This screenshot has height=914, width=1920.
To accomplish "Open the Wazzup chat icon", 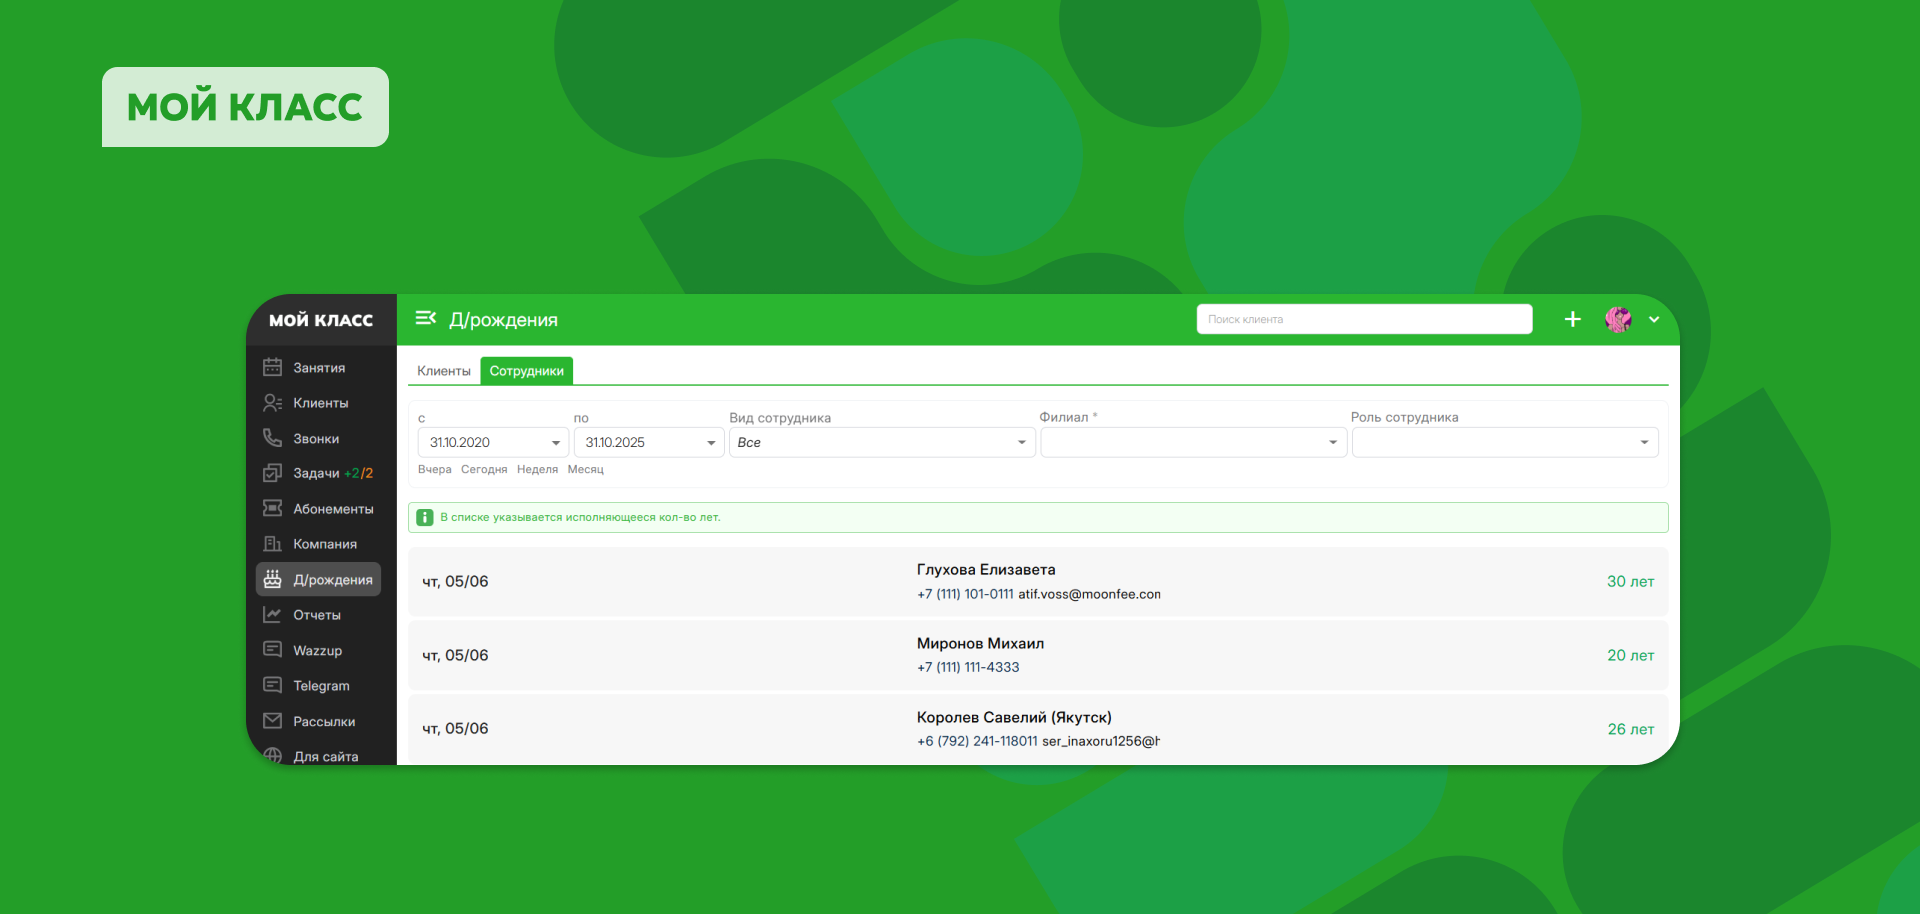I will click(273, 649).
